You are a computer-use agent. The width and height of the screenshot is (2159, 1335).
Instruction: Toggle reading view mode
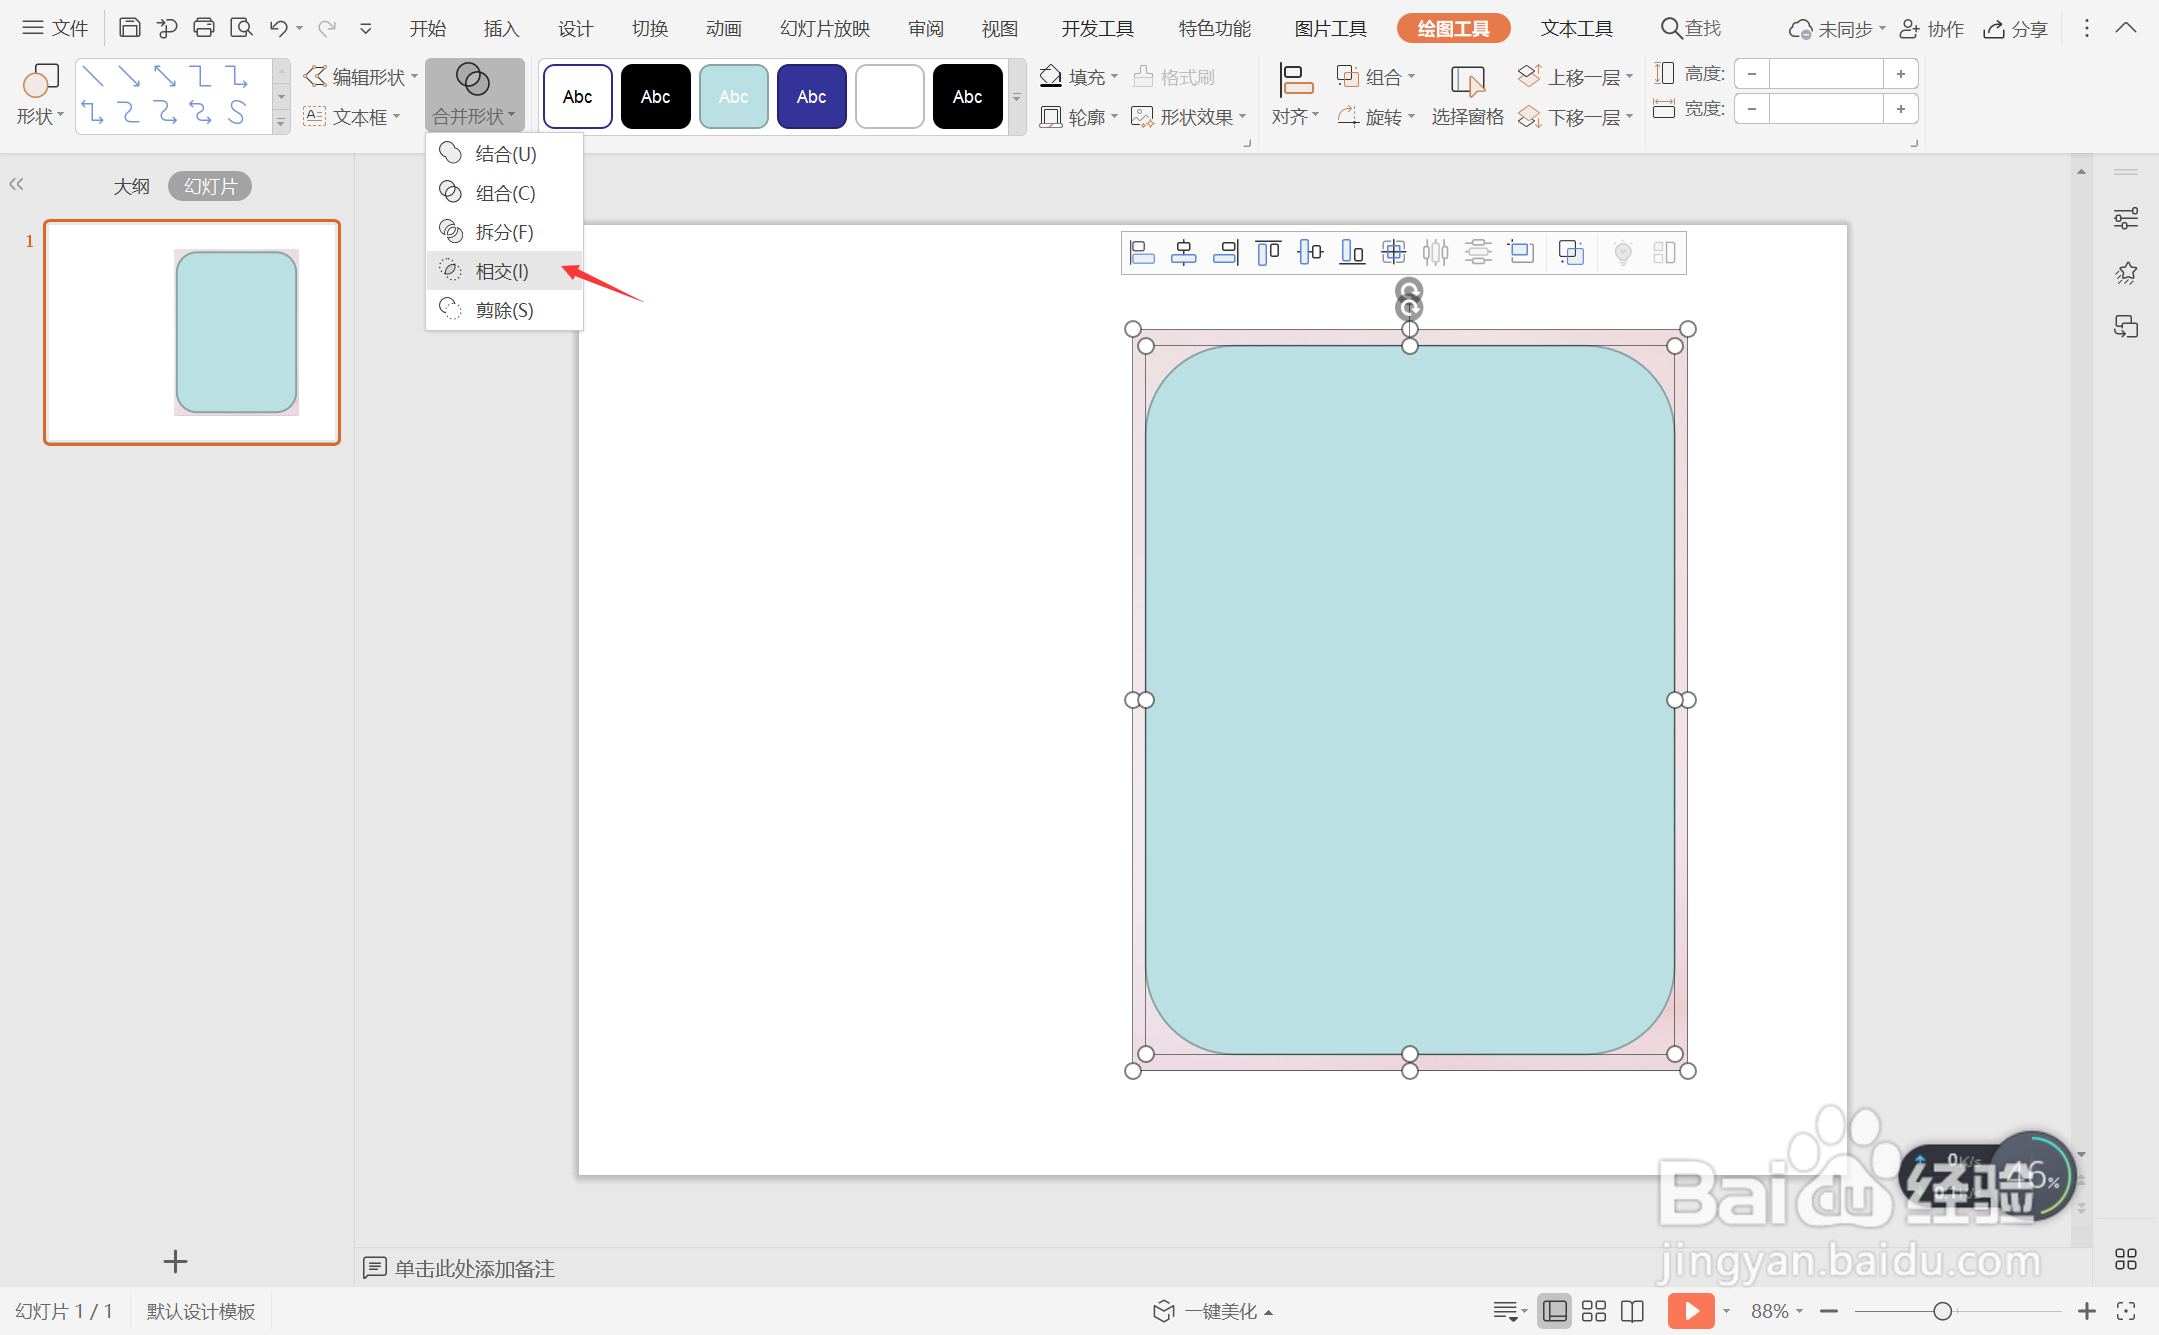point(1632,1310)
